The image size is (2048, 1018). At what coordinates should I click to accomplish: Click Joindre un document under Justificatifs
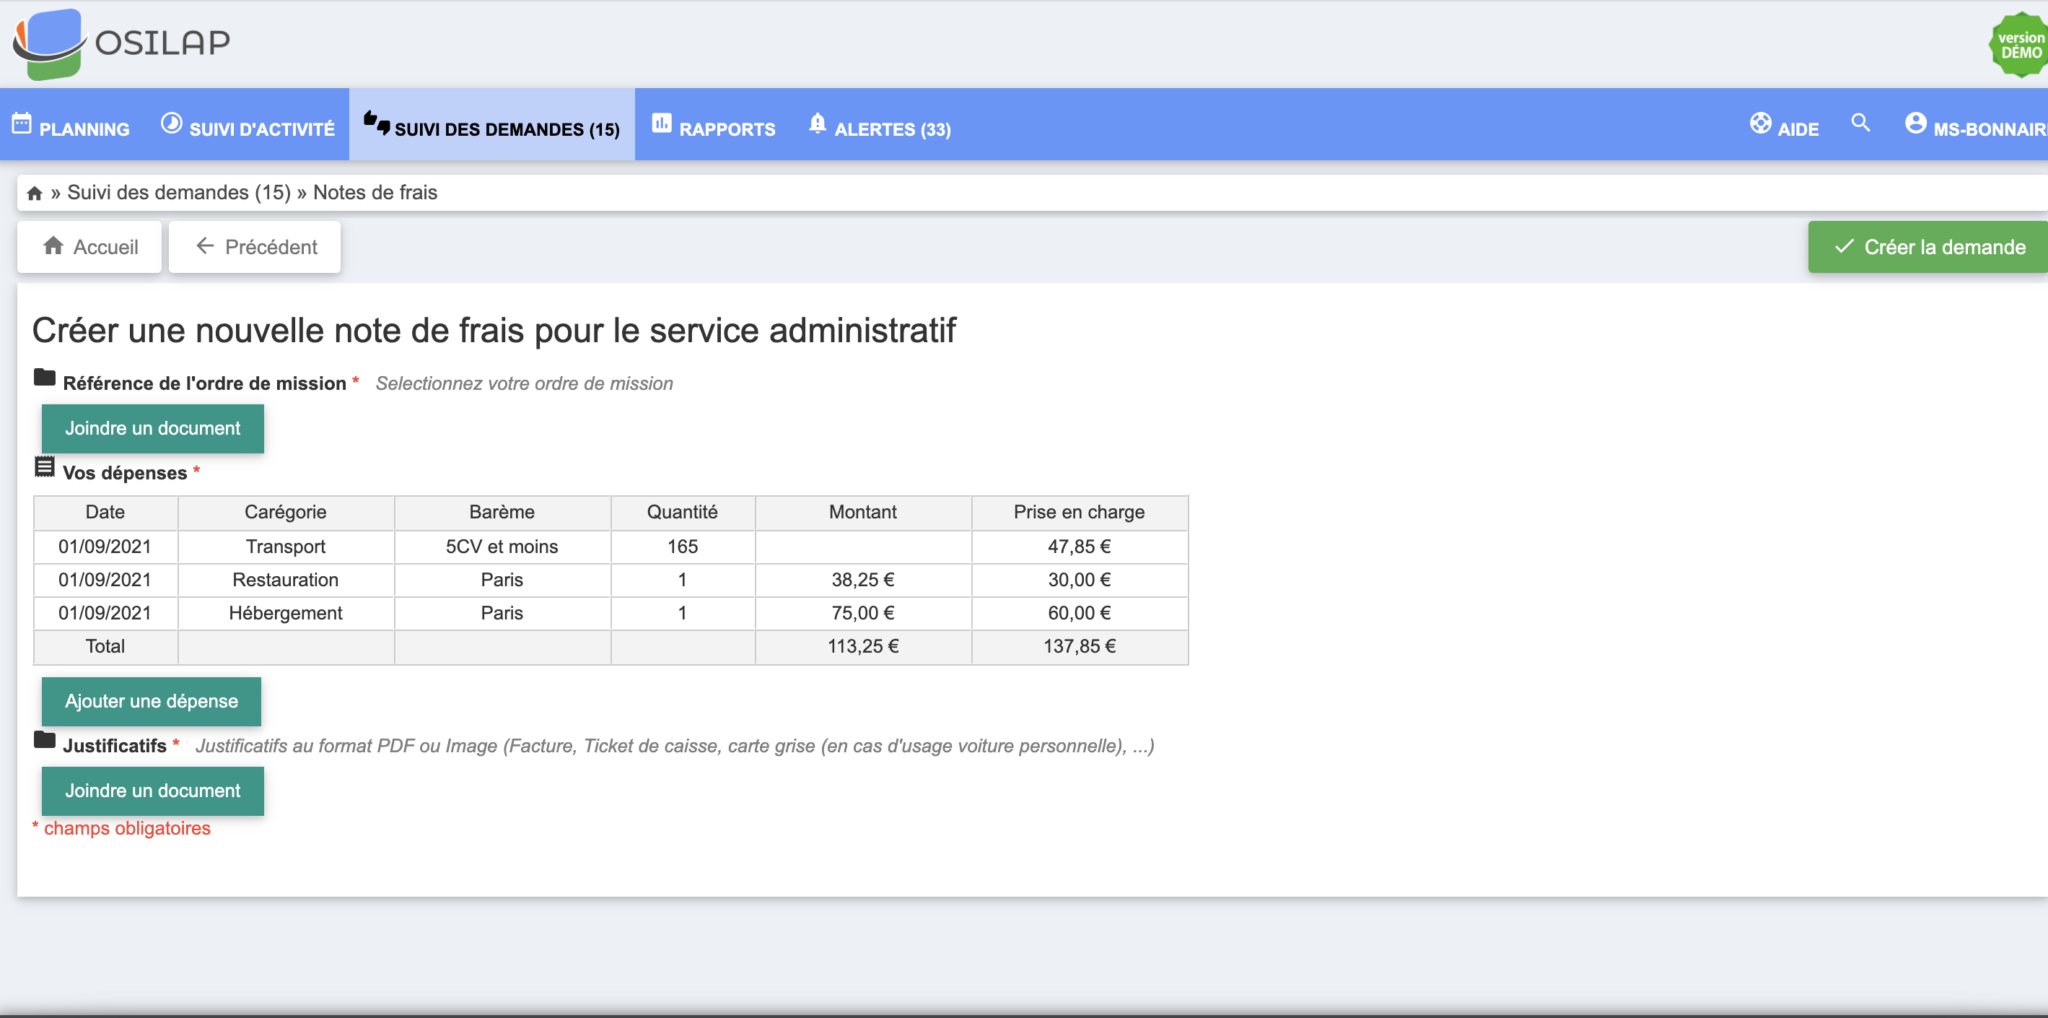tap(153, 791)
